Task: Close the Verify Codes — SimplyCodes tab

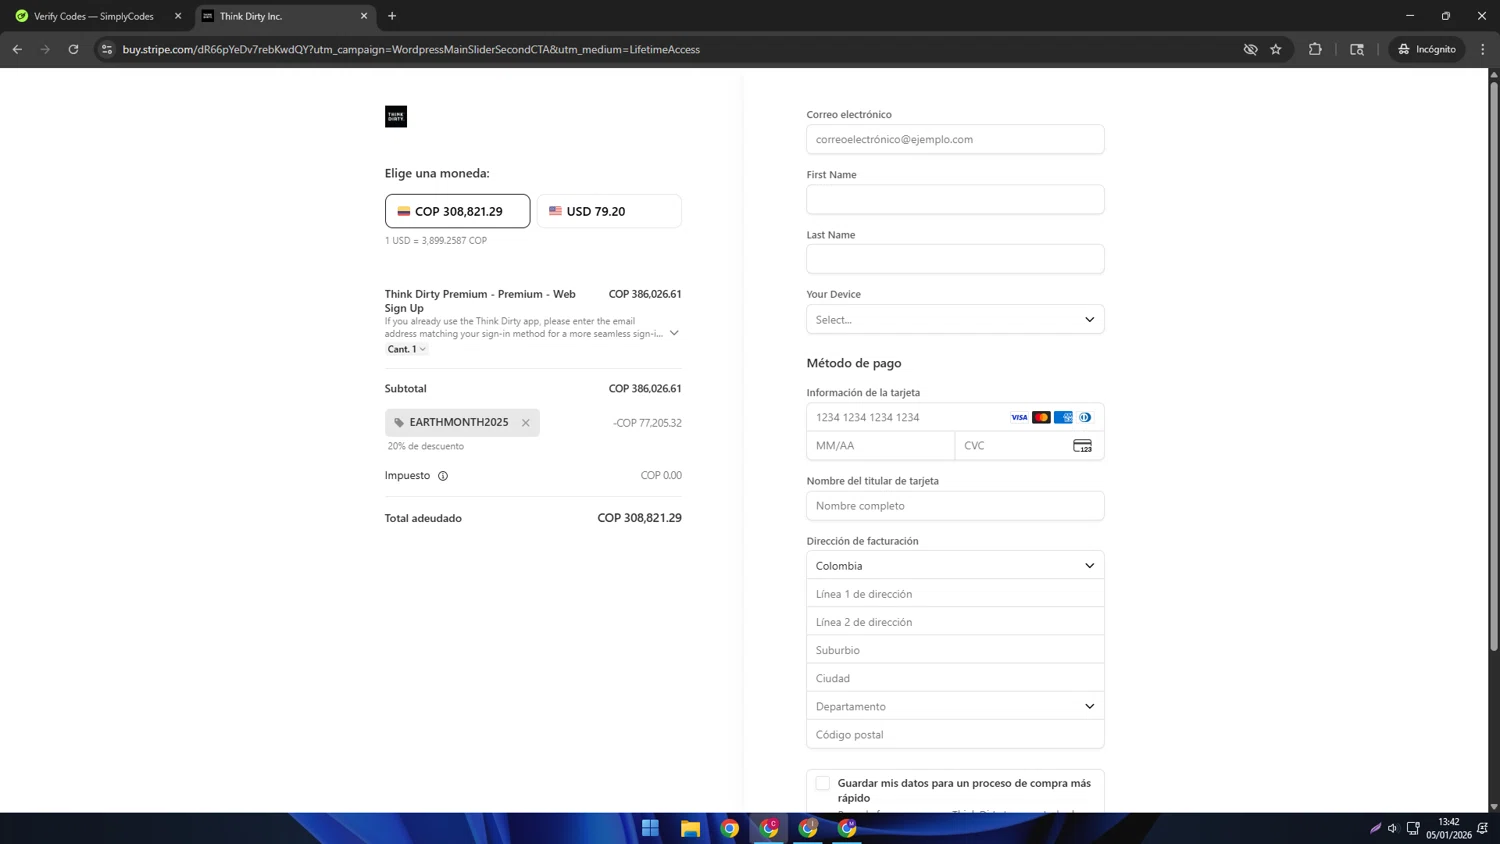Action: [178, 16]
